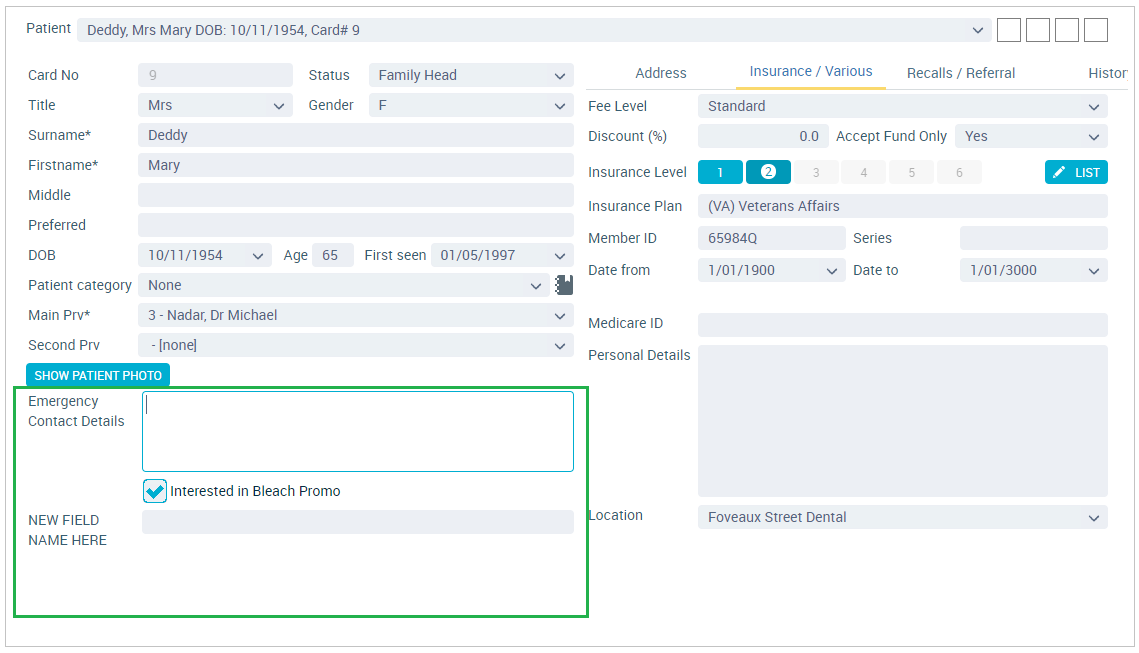Click the Series field
This screenshot has height=653, width=1139.
click(x=1034, y=238)
